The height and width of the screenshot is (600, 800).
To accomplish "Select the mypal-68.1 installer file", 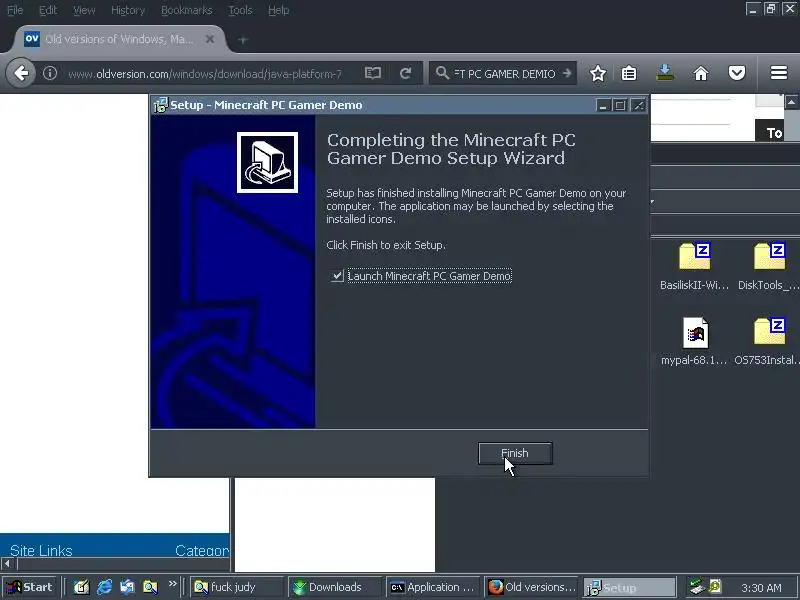I will point(694,341).
